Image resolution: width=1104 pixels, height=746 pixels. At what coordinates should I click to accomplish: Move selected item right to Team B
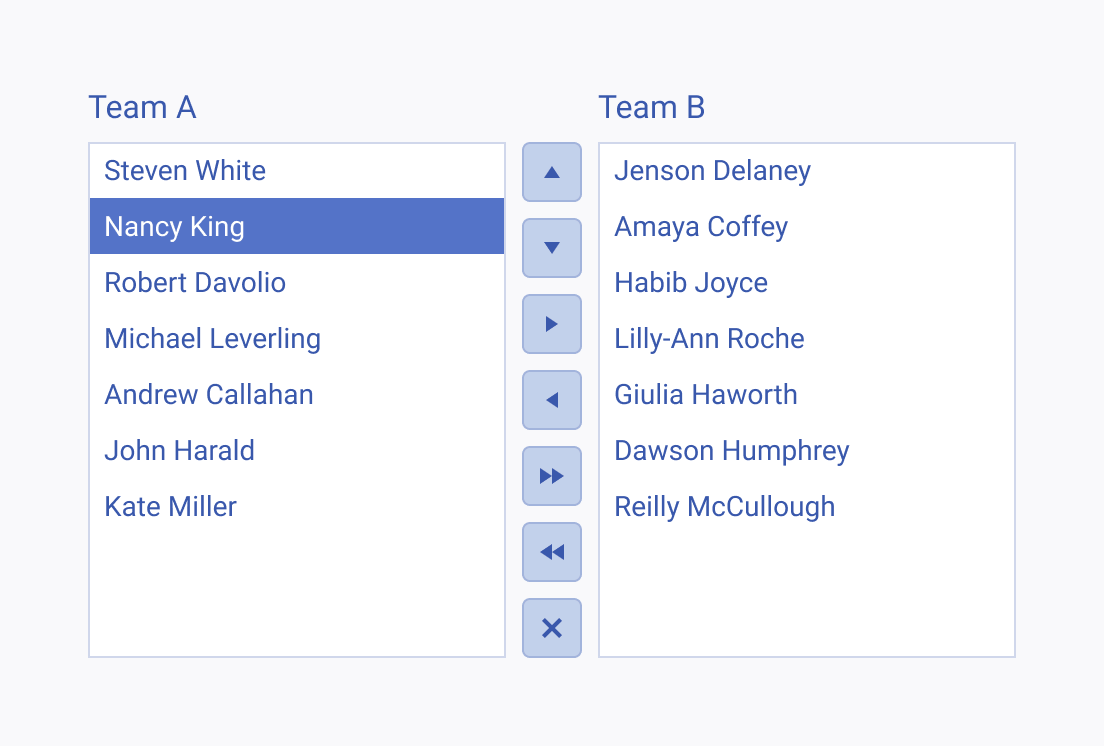tap(552, 324)
